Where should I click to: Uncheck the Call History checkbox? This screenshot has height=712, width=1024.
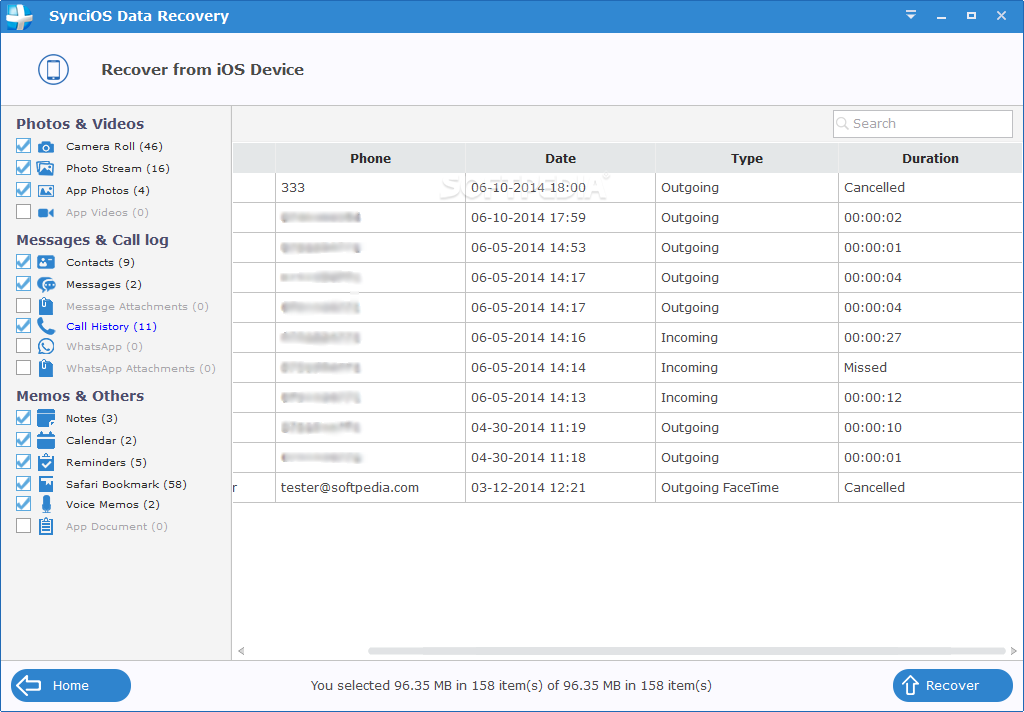click(x=24, y=326)
